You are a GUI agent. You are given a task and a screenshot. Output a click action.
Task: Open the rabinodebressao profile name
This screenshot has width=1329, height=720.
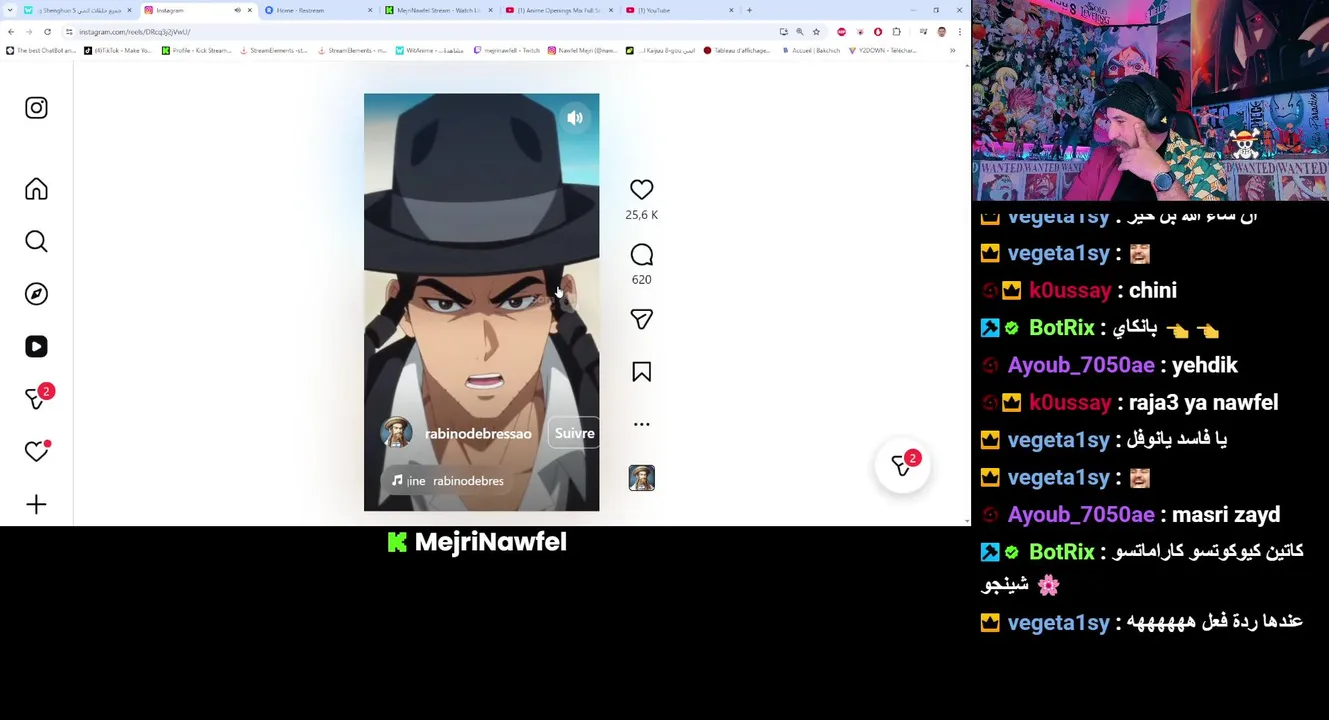[478, 434]
